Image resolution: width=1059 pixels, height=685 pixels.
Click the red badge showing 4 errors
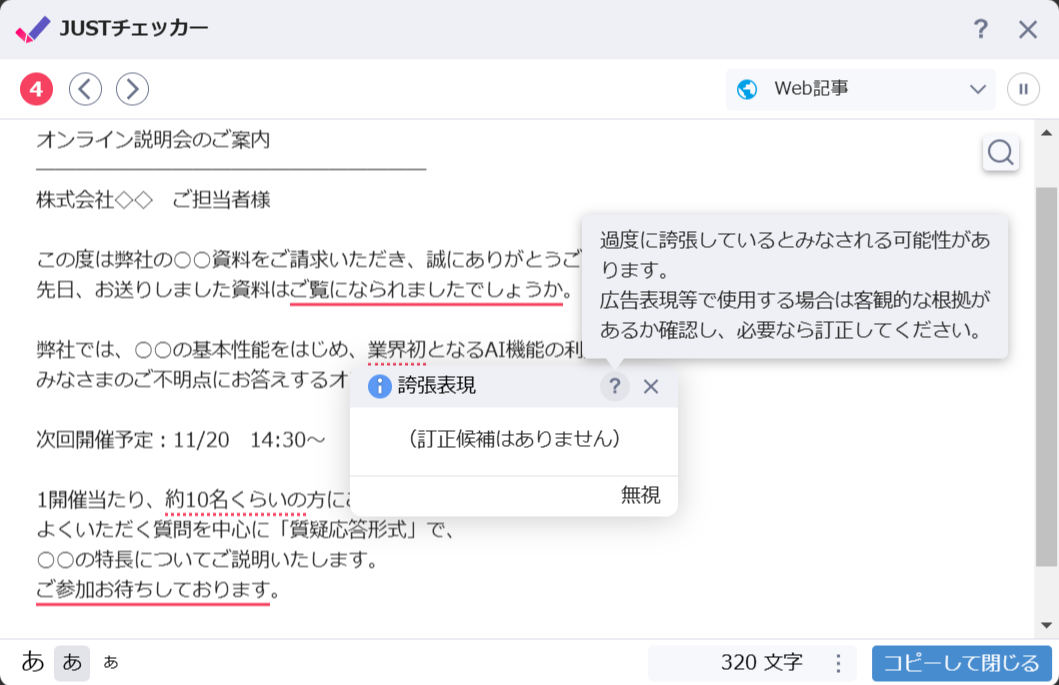coord(36,88)
